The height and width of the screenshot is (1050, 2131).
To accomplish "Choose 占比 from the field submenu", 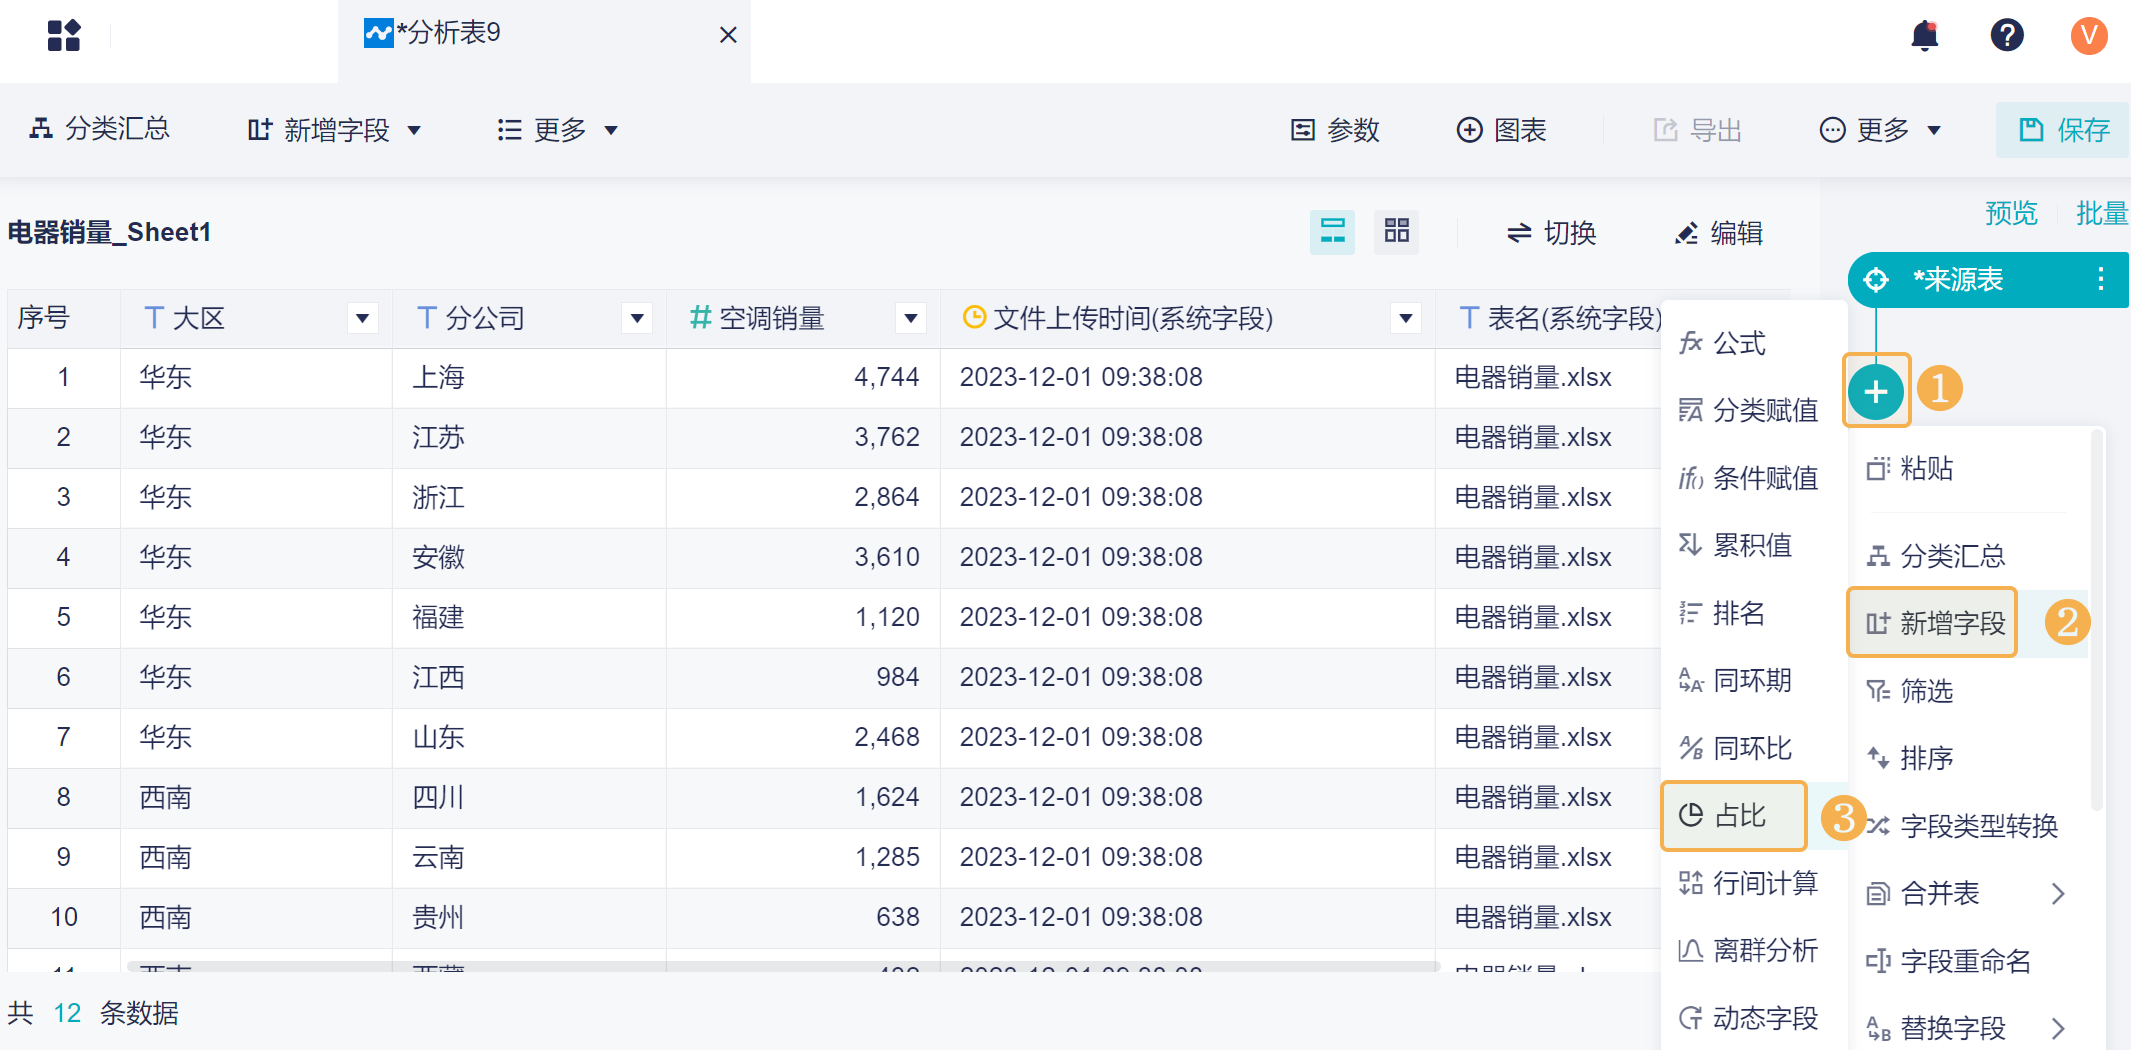I will pos(1734,816).
